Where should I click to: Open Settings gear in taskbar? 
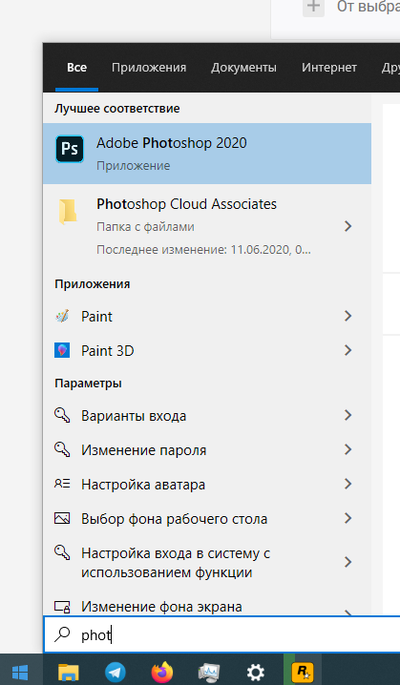[x=255, y=671]
